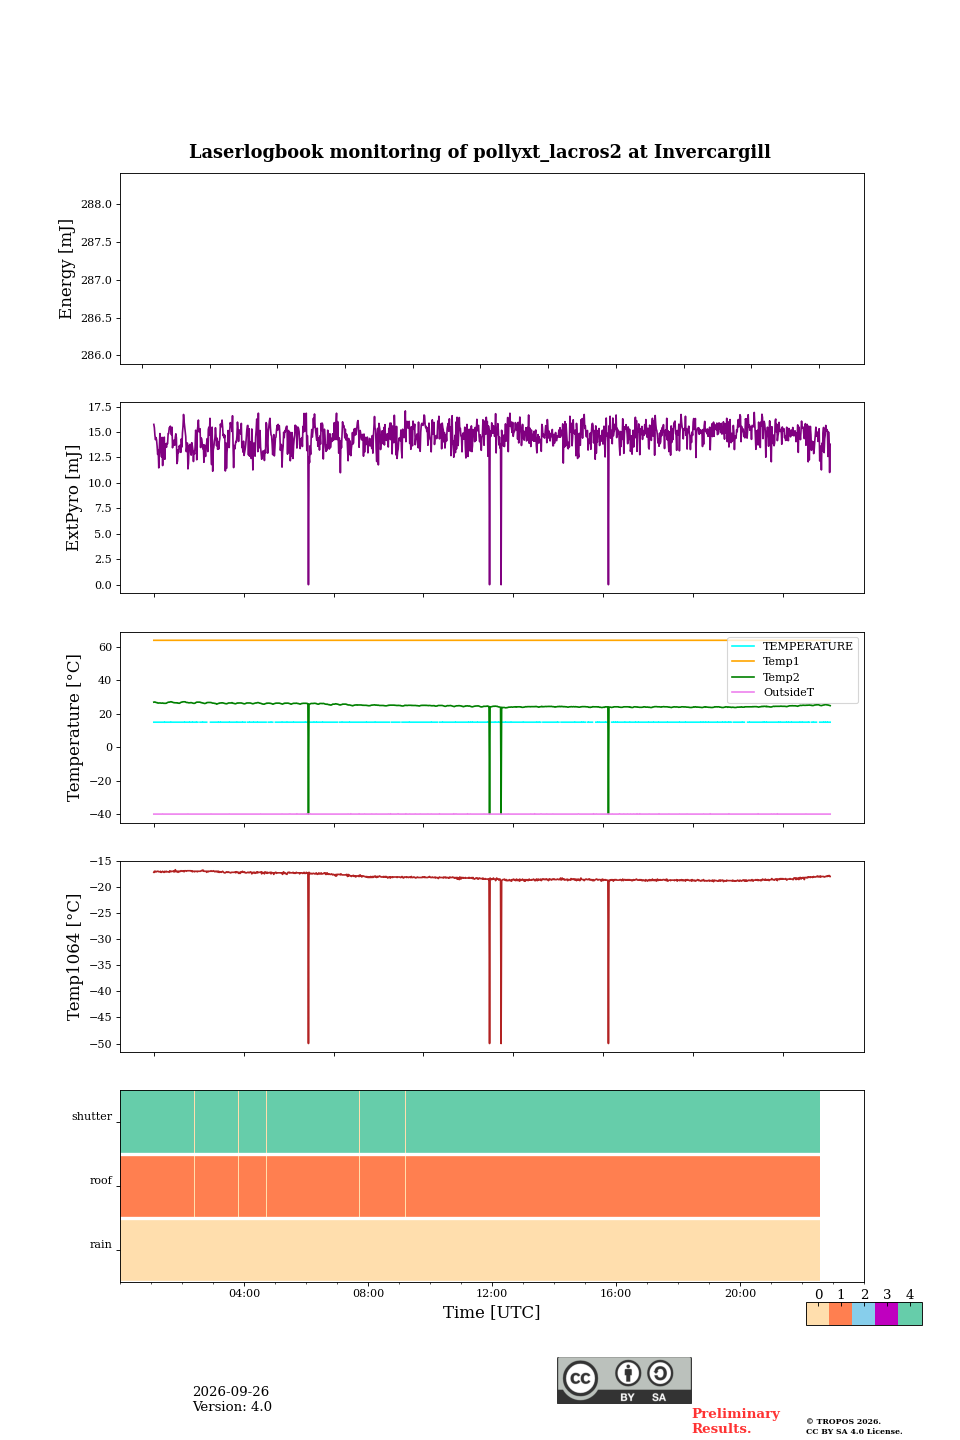
Task: Click the 286.0 Energy tick label
Action: [96, 355]
